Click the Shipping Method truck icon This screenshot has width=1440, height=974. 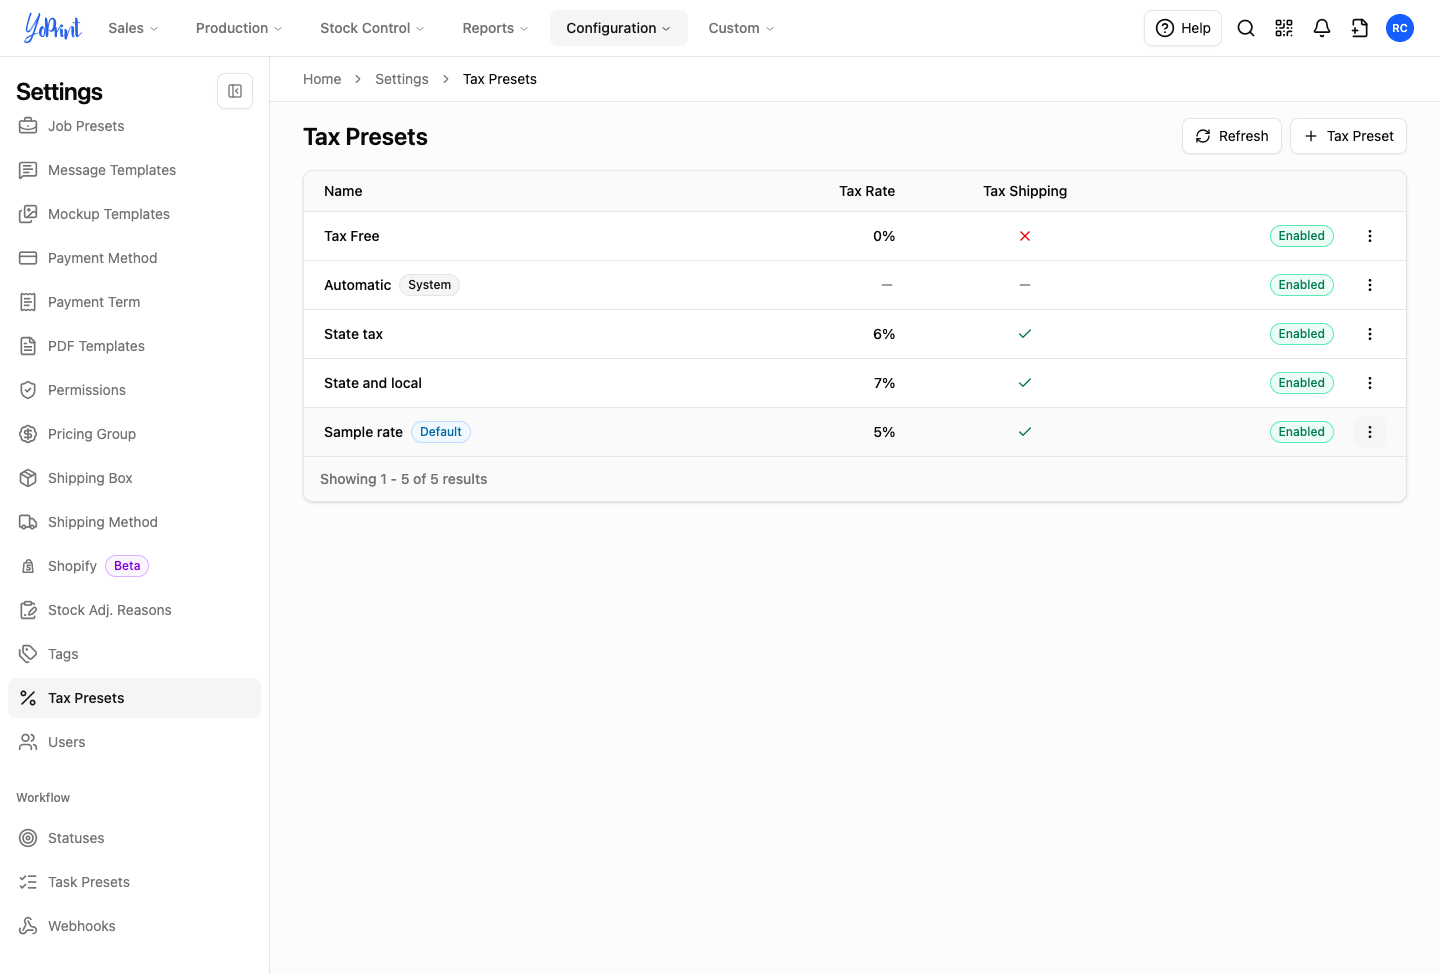28,522
